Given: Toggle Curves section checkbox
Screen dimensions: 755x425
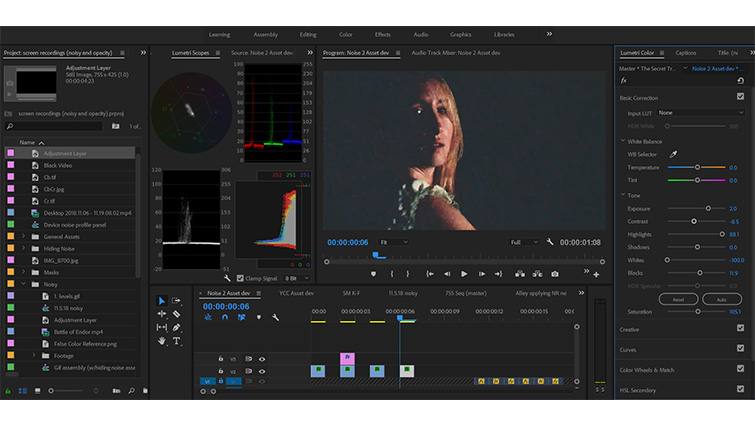Looking at the screenshot, I should [741, 348].
